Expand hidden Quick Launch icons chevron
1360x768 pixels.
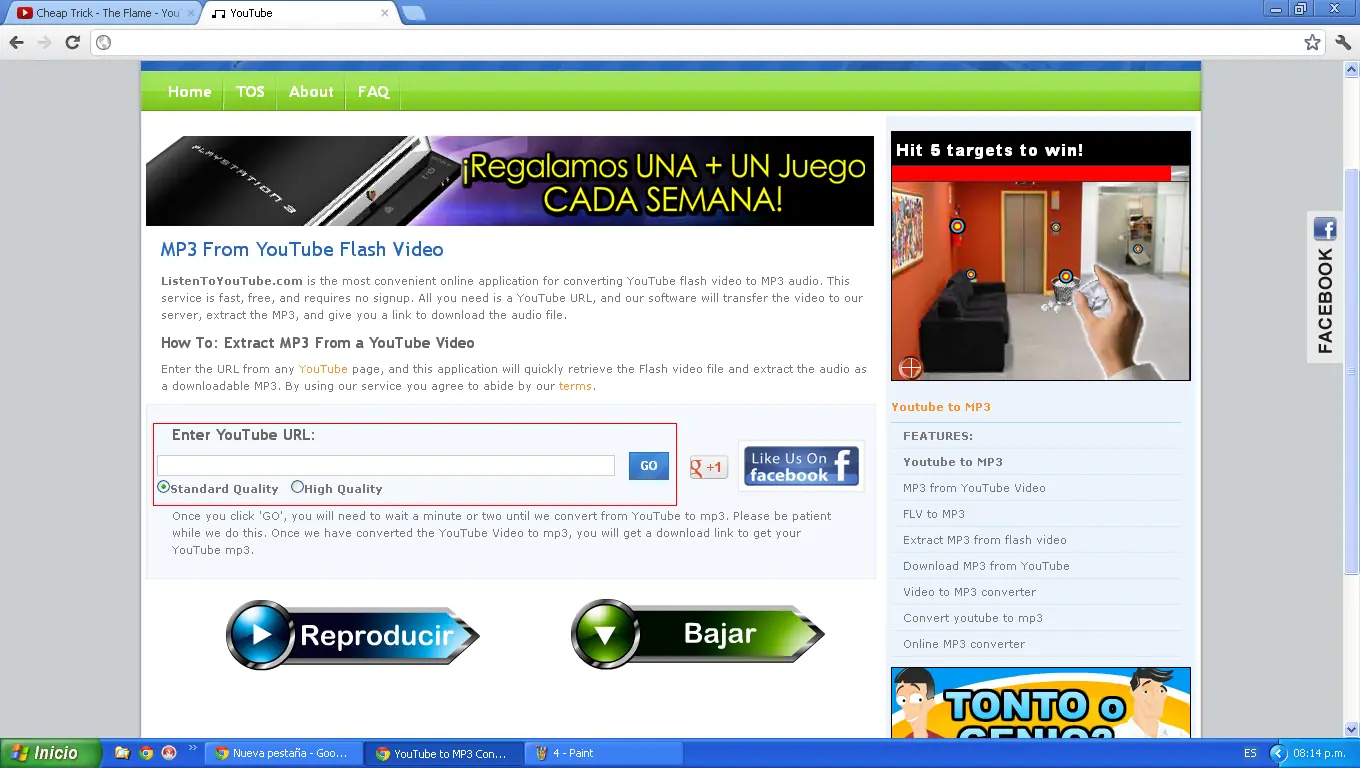pos(193,749)
